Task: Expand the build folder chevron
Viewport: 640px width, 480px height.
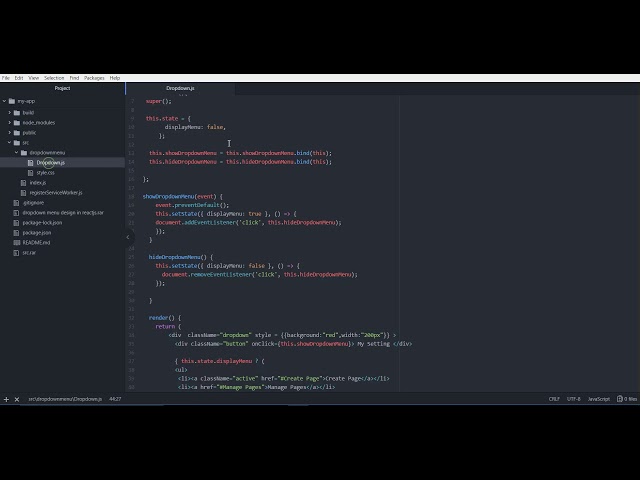Action: tap(10, 113)
